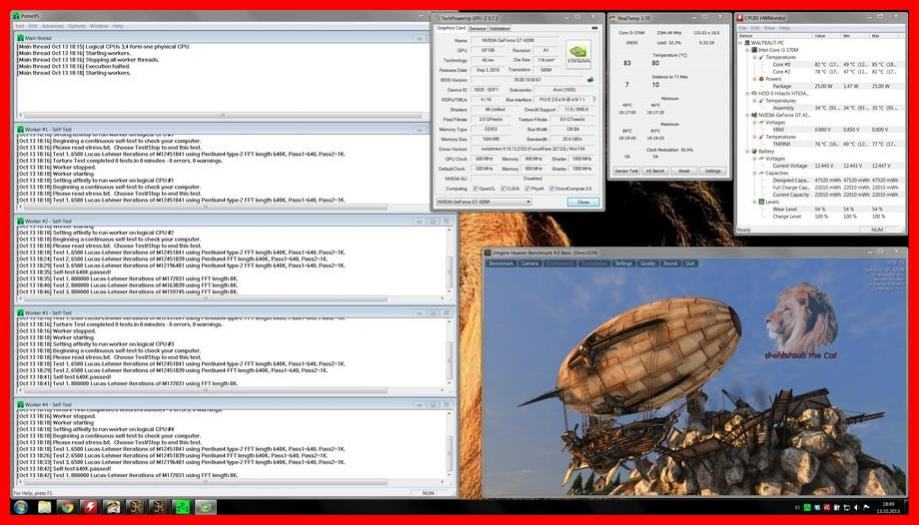The height and width of the screenshot is (525, 919).
Task: Click the Windows Start orb
Action: (x=21, y=507)
